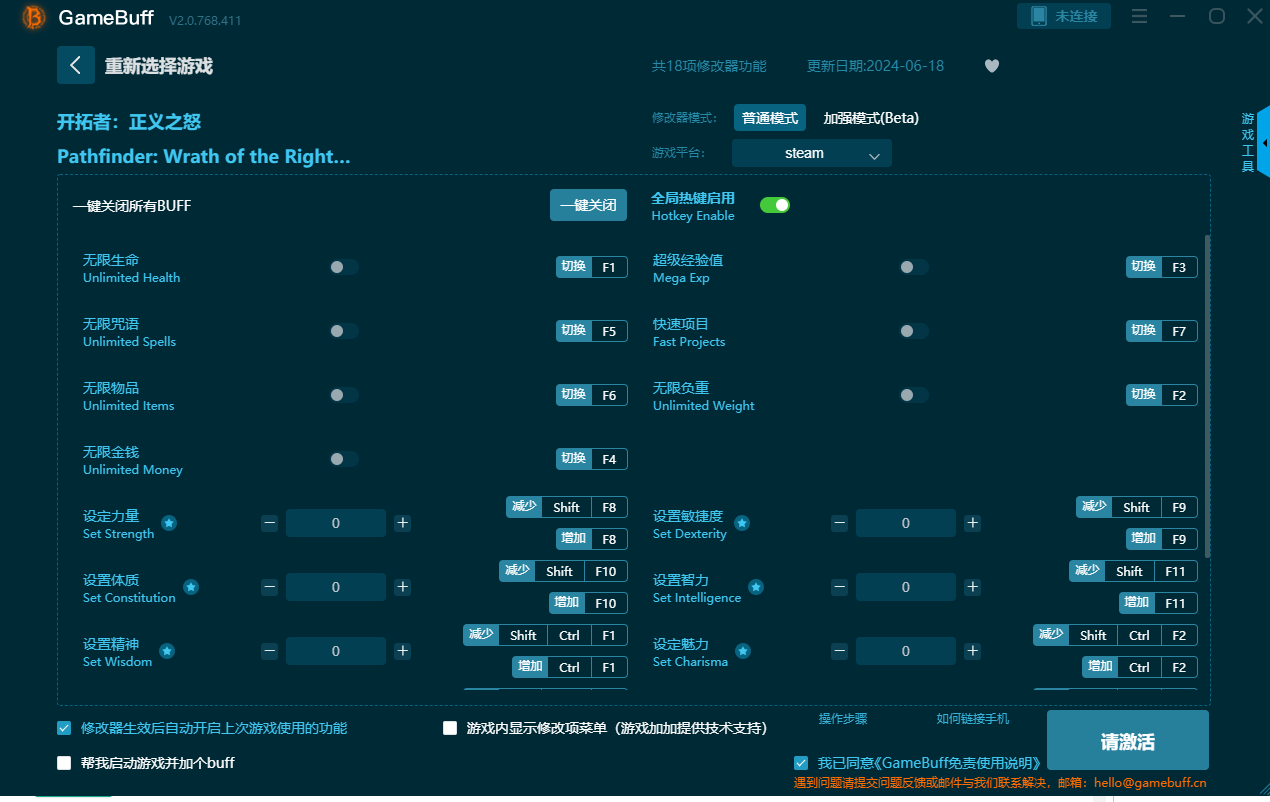Increase Set Strength with plus icon
This screenshot has width=1270, height=802.
(x=402, y=523)
